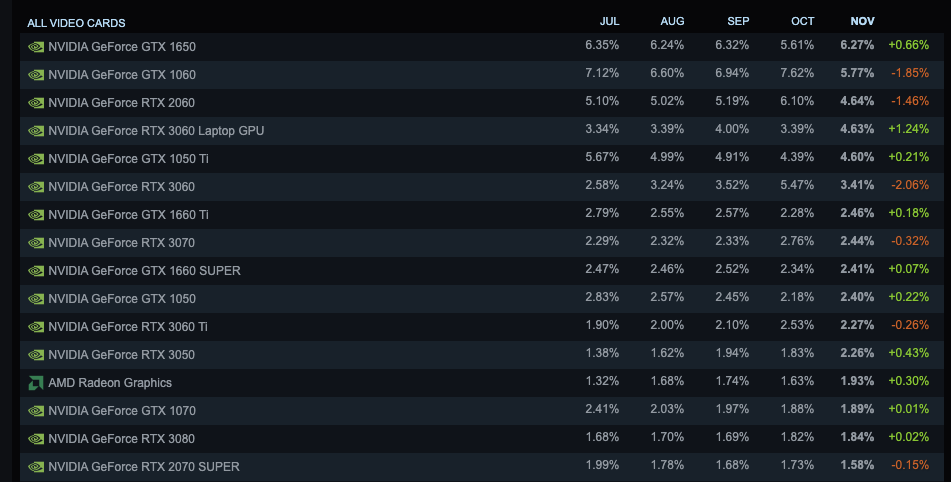Click the -2.06% change for RTX 3060
This screenshot has height=482, width=951.
[909, 186]
